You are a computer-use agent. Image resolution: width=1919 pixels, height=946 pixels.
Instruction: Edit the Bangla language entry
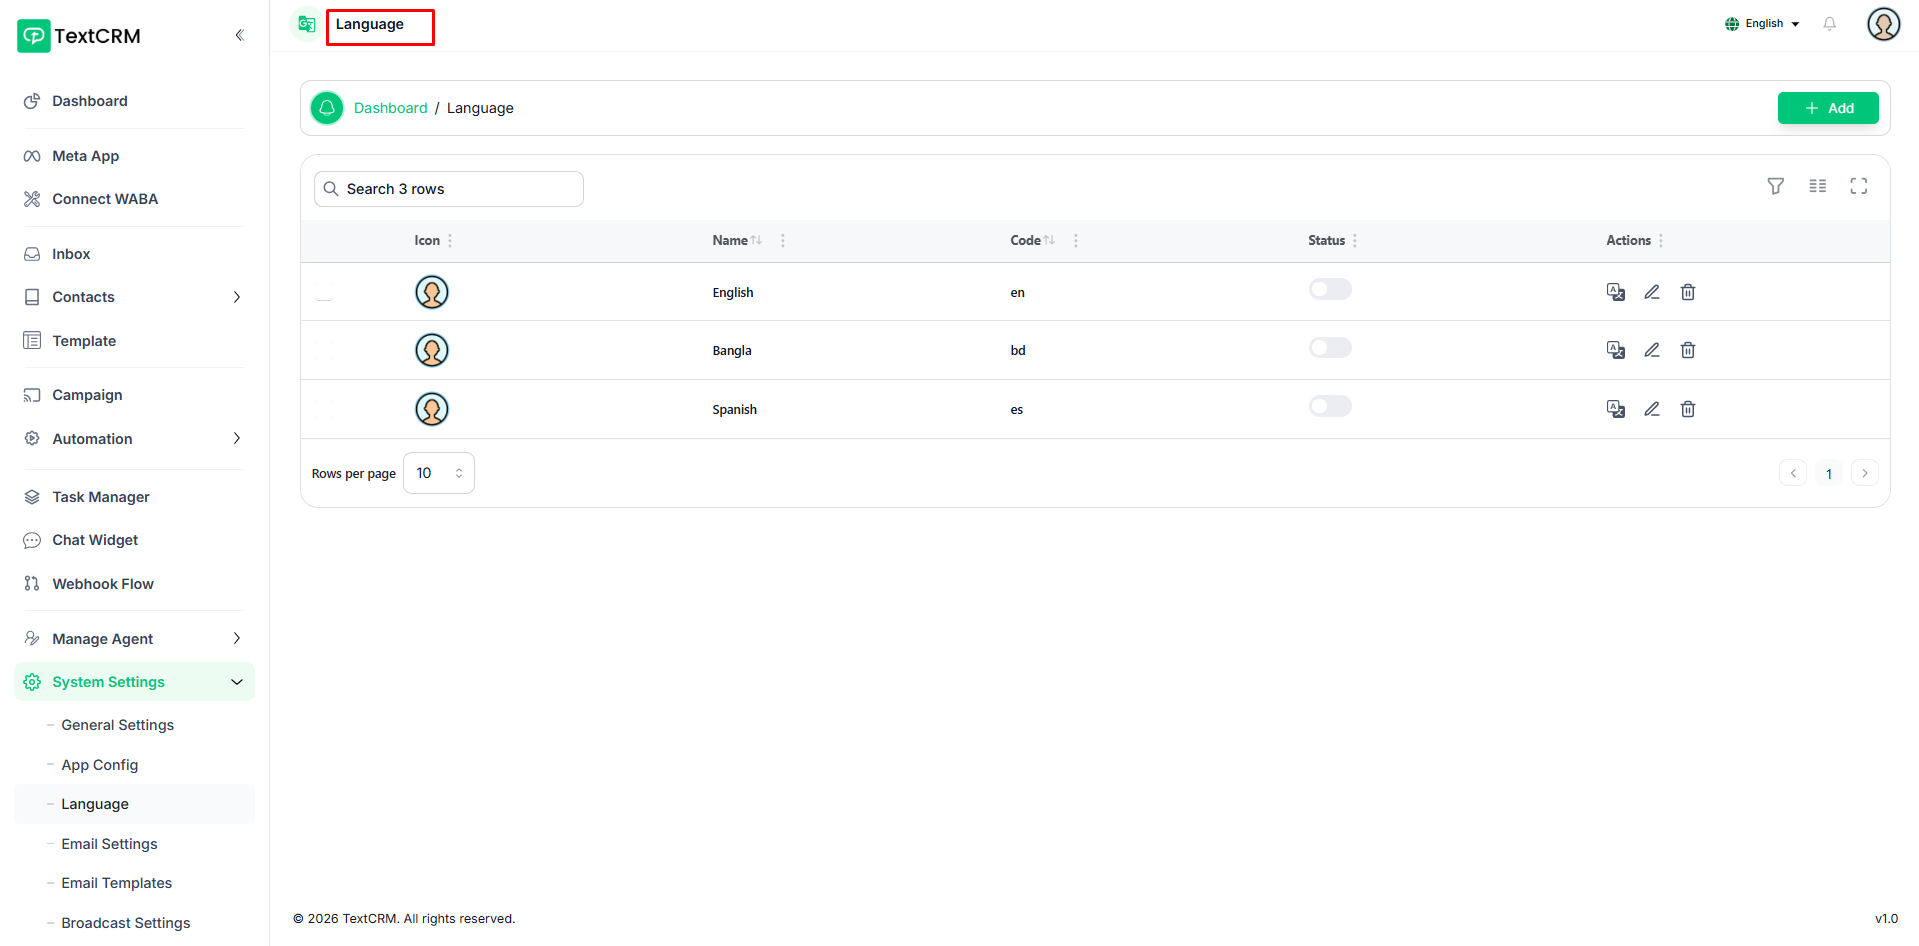coord(1651,350)
